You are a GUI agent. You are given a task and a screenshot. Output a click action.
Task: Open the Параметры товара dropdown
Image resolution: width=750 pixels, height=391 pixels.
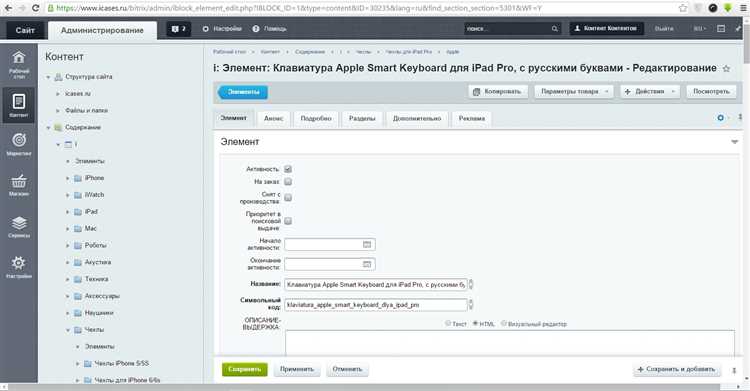[x=574, y=91]
